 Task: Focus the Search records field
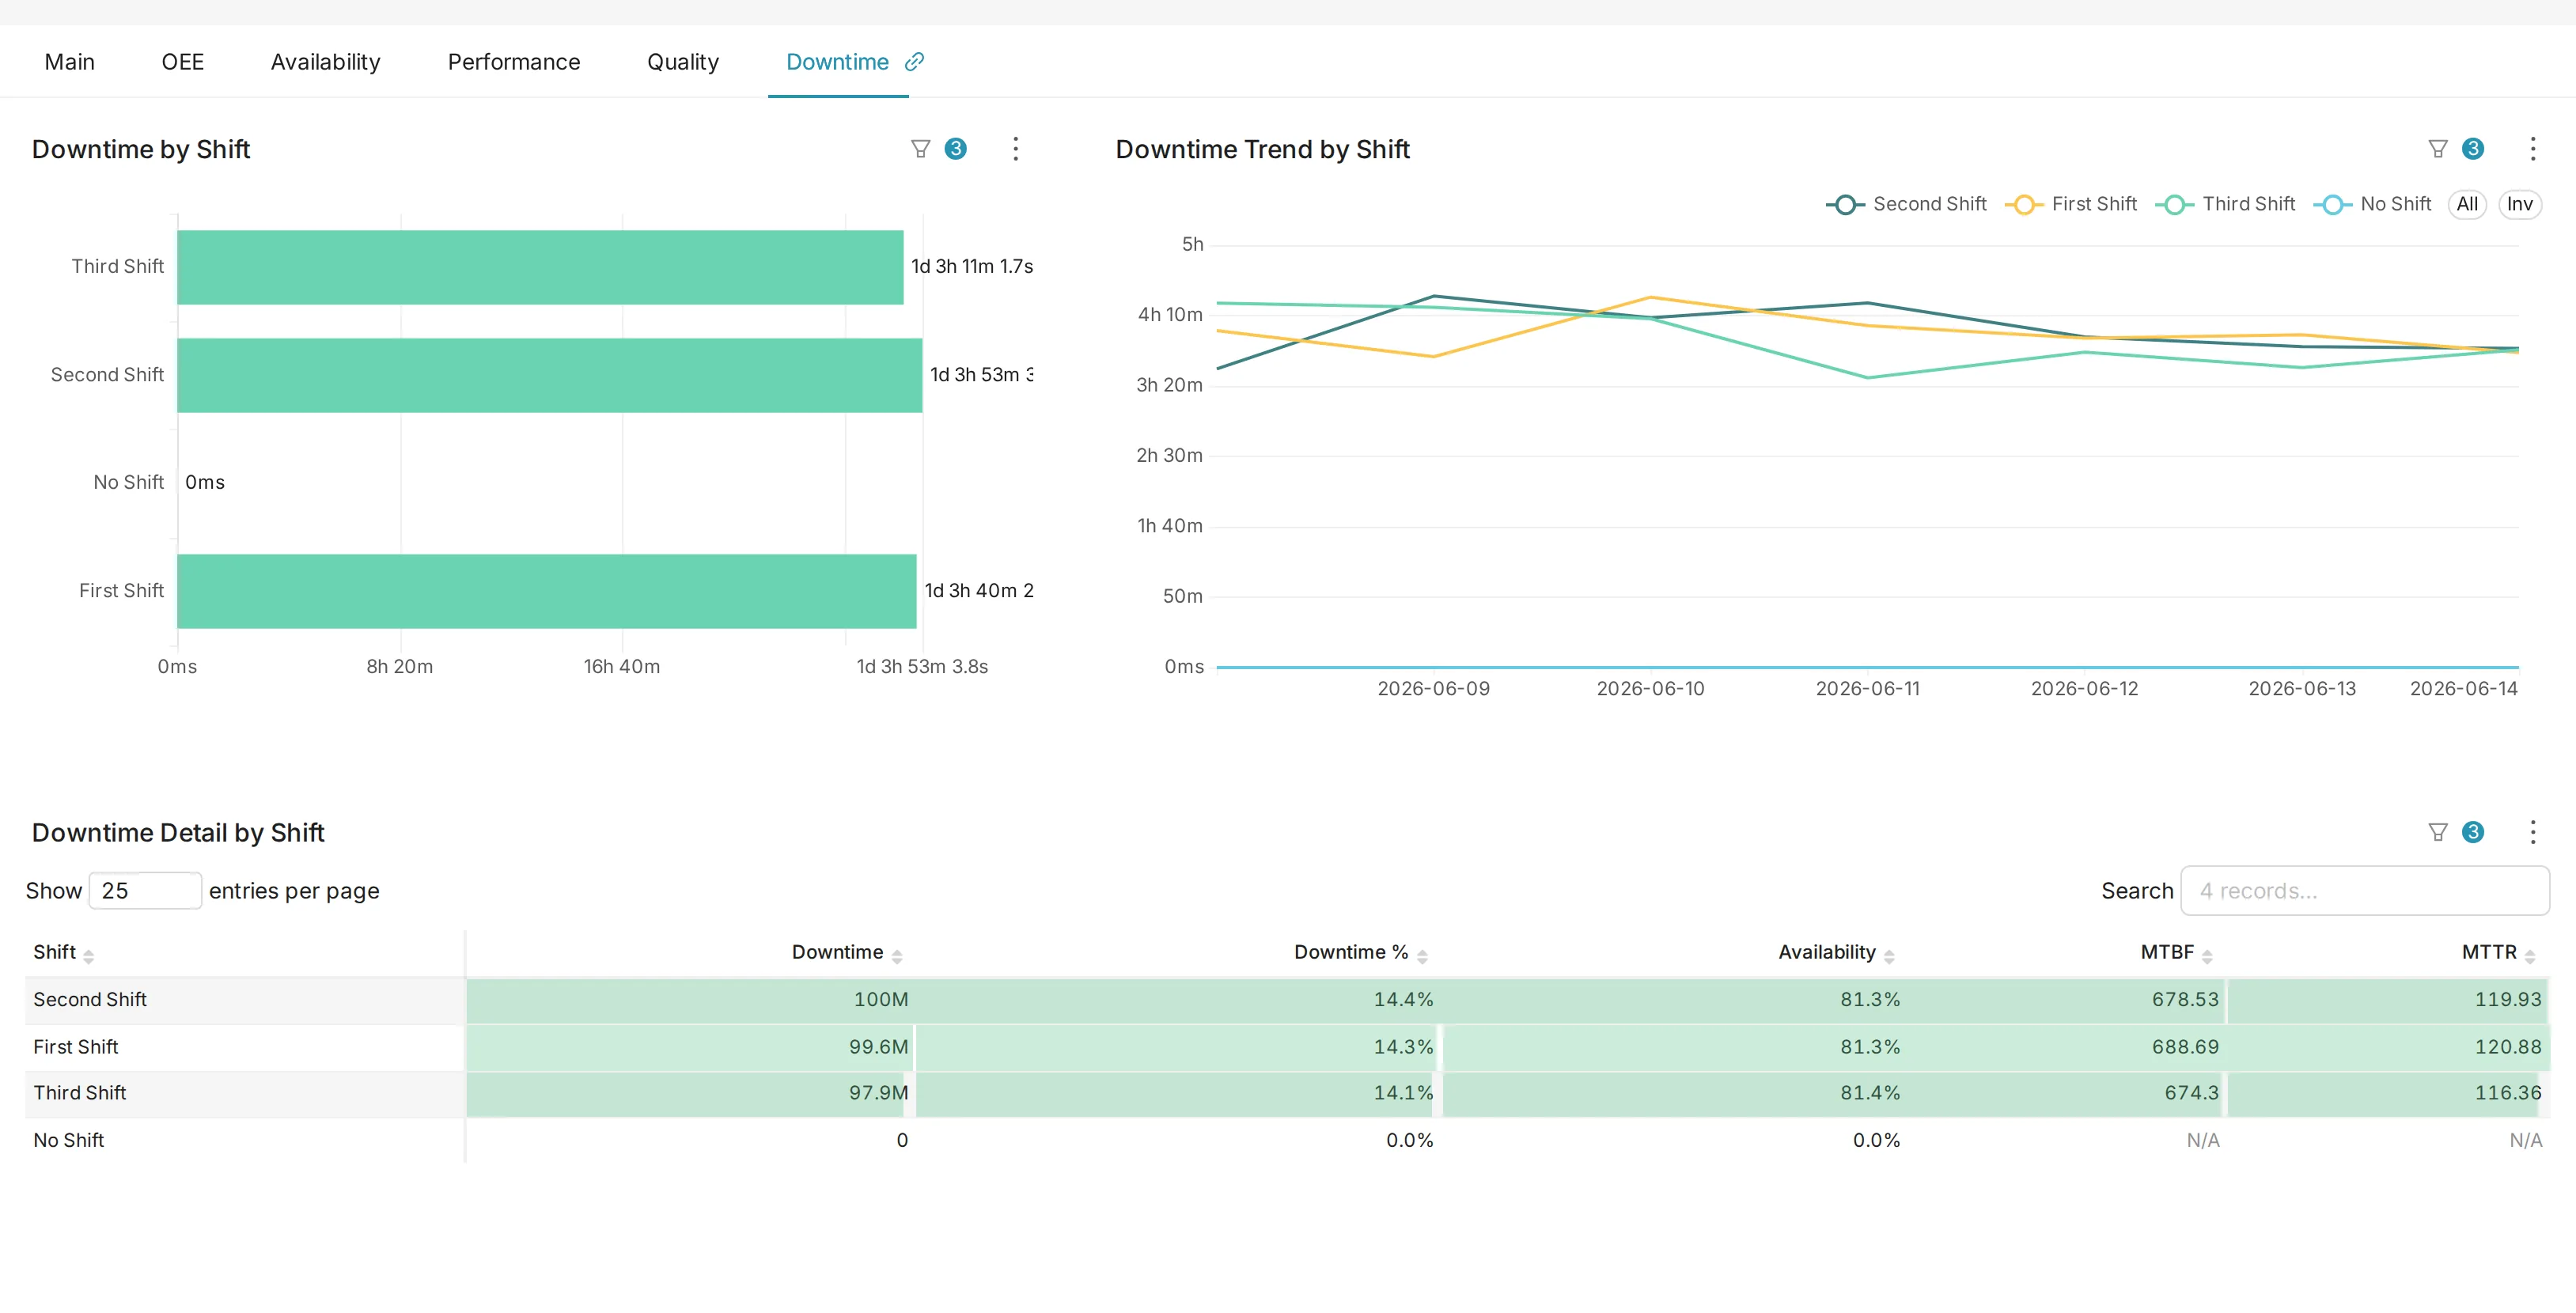coord(2364,890)
